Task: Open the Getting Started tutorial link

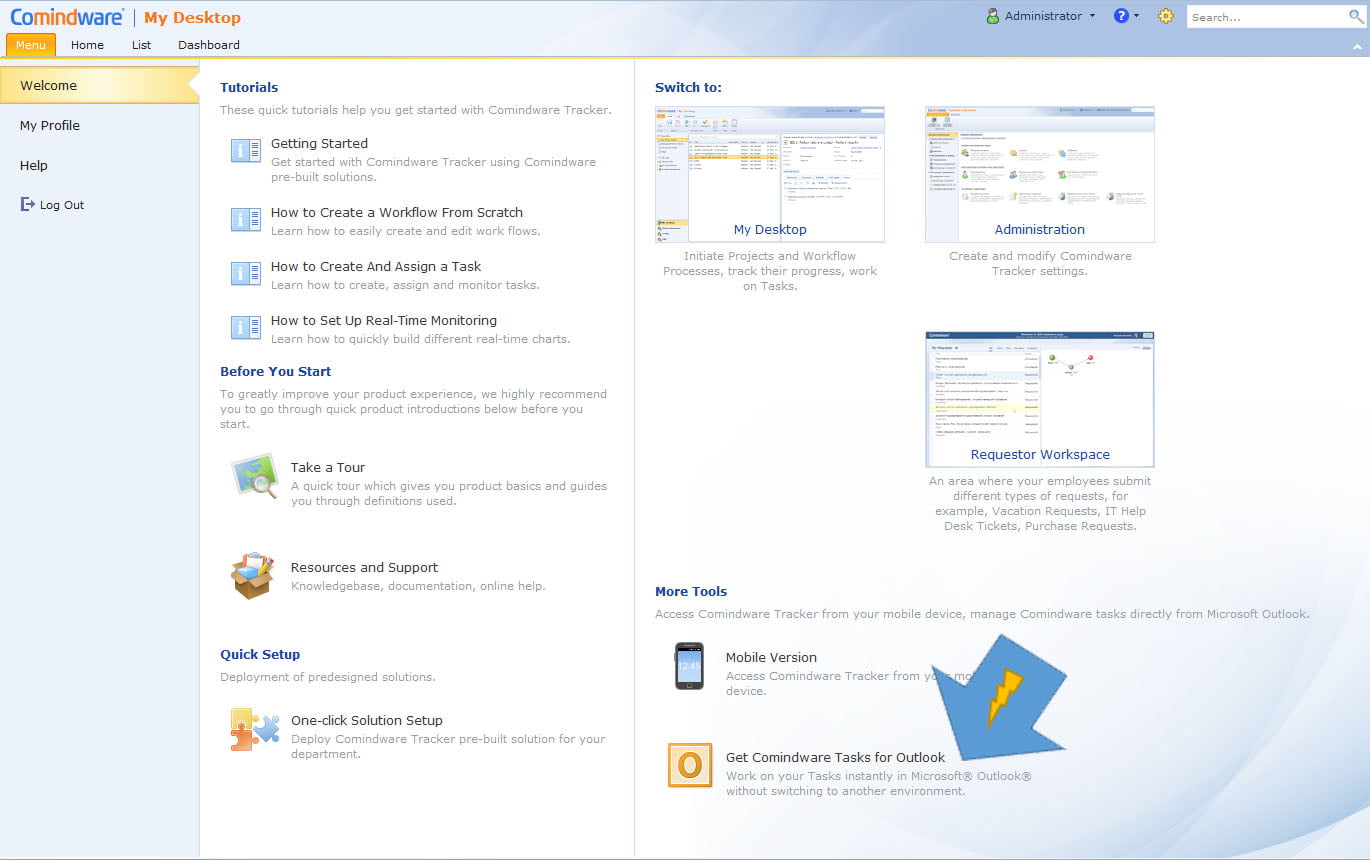Action: pyautogui.click(x=319, y=143)
